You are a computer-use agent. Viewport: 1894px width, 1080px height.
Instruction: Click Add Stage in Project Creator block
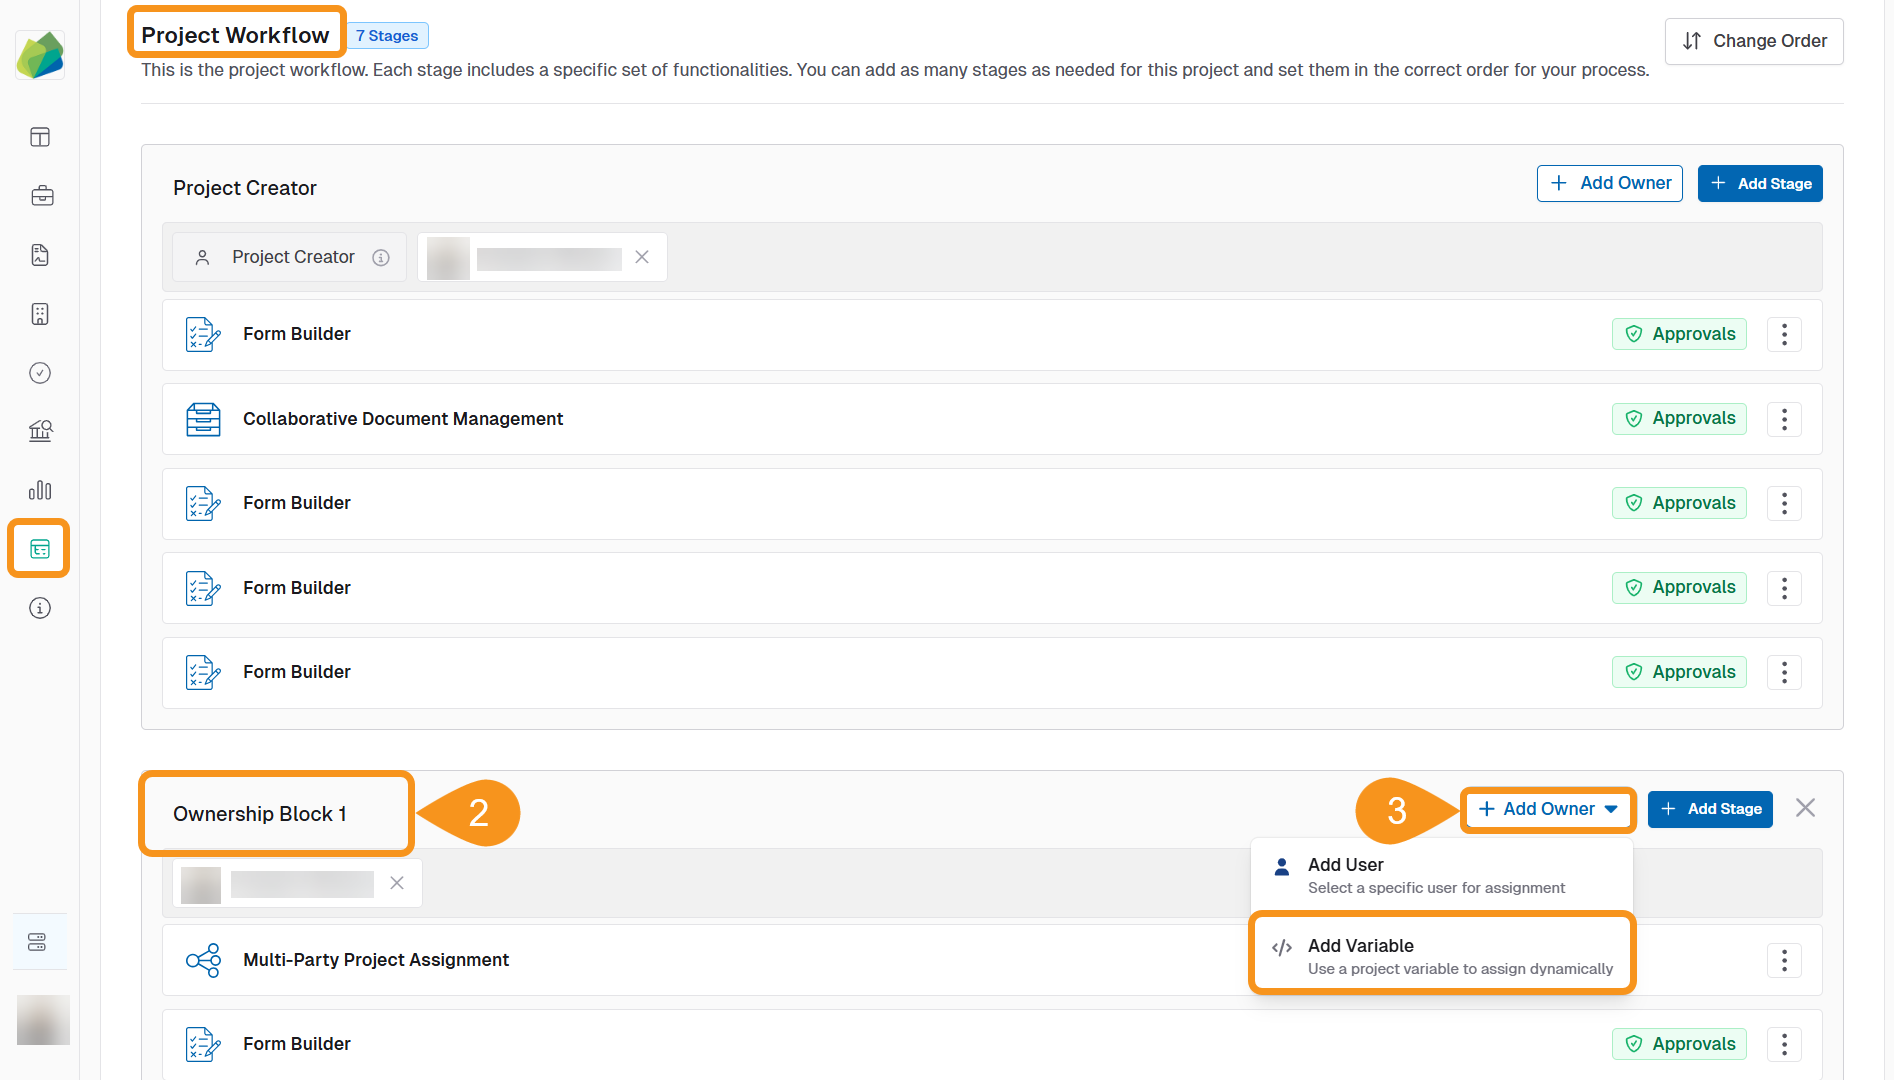(x=1760, y=184)
